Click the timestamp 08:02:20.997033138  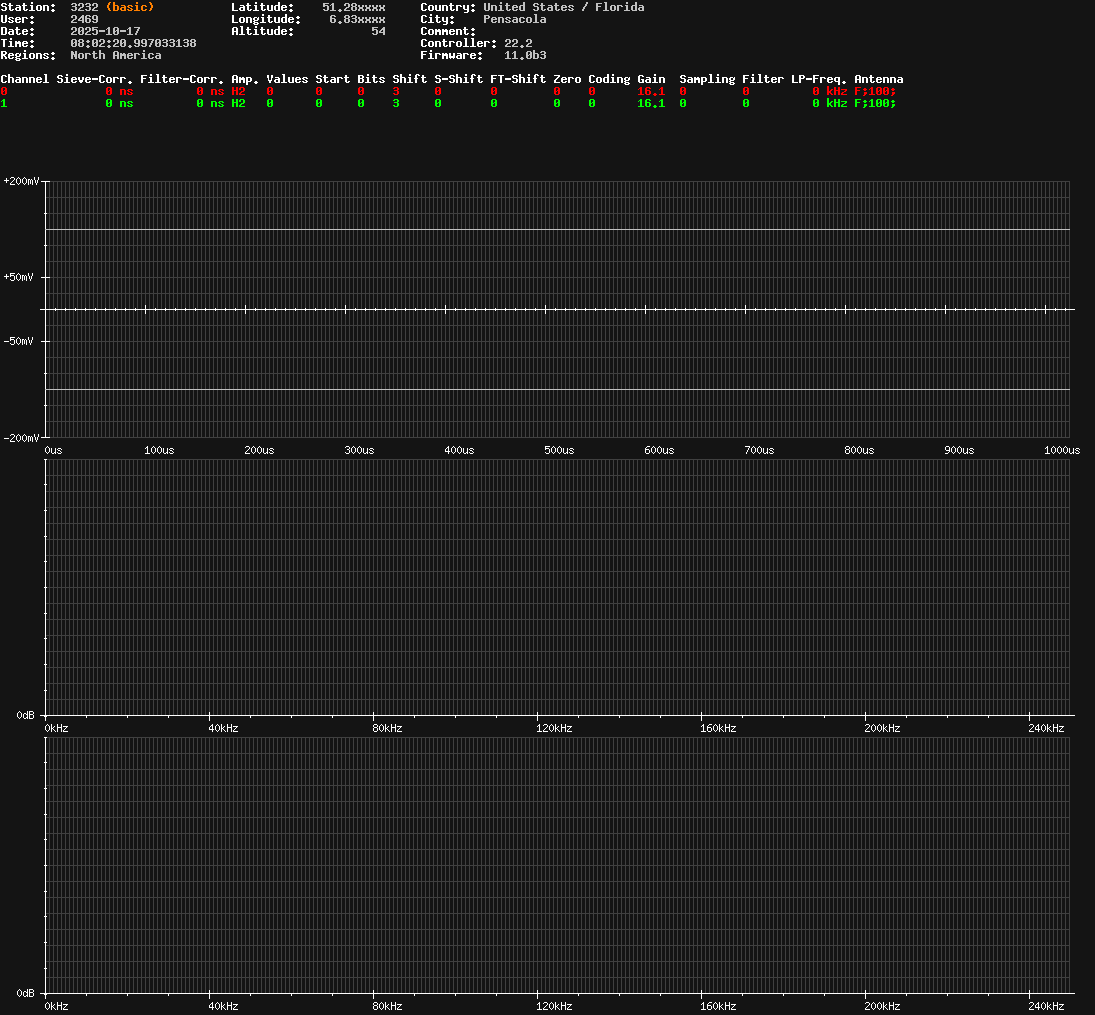[x=133, y=43]
